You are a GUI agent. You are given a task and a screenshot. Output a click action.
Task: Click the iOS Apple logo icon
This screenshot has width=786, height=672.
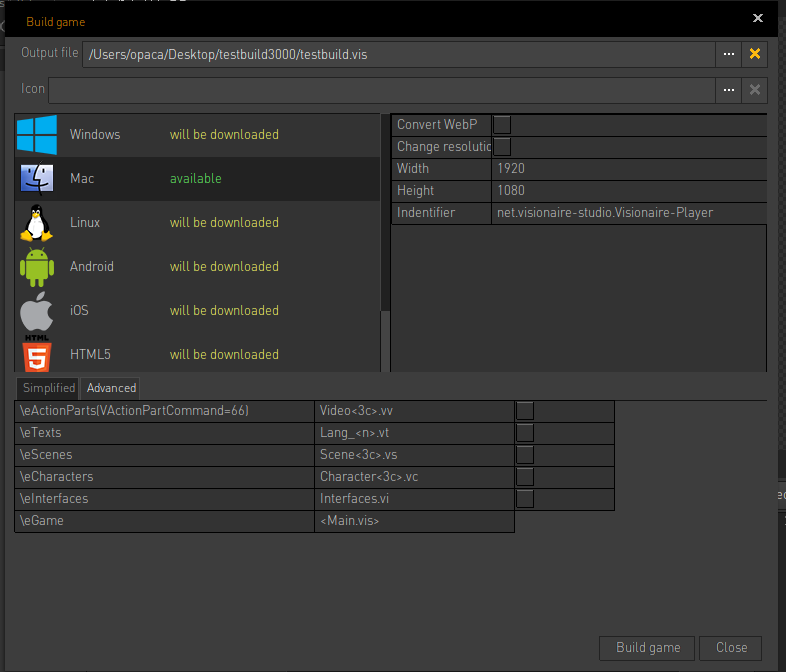[37, 311]
